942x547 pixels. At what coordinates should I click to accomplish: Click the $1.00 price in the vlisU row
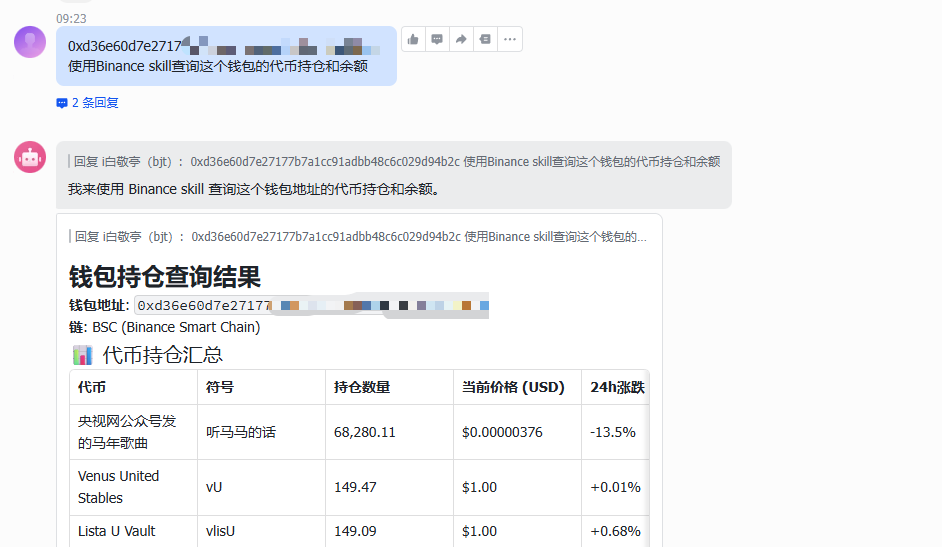(x=479, y=531)
